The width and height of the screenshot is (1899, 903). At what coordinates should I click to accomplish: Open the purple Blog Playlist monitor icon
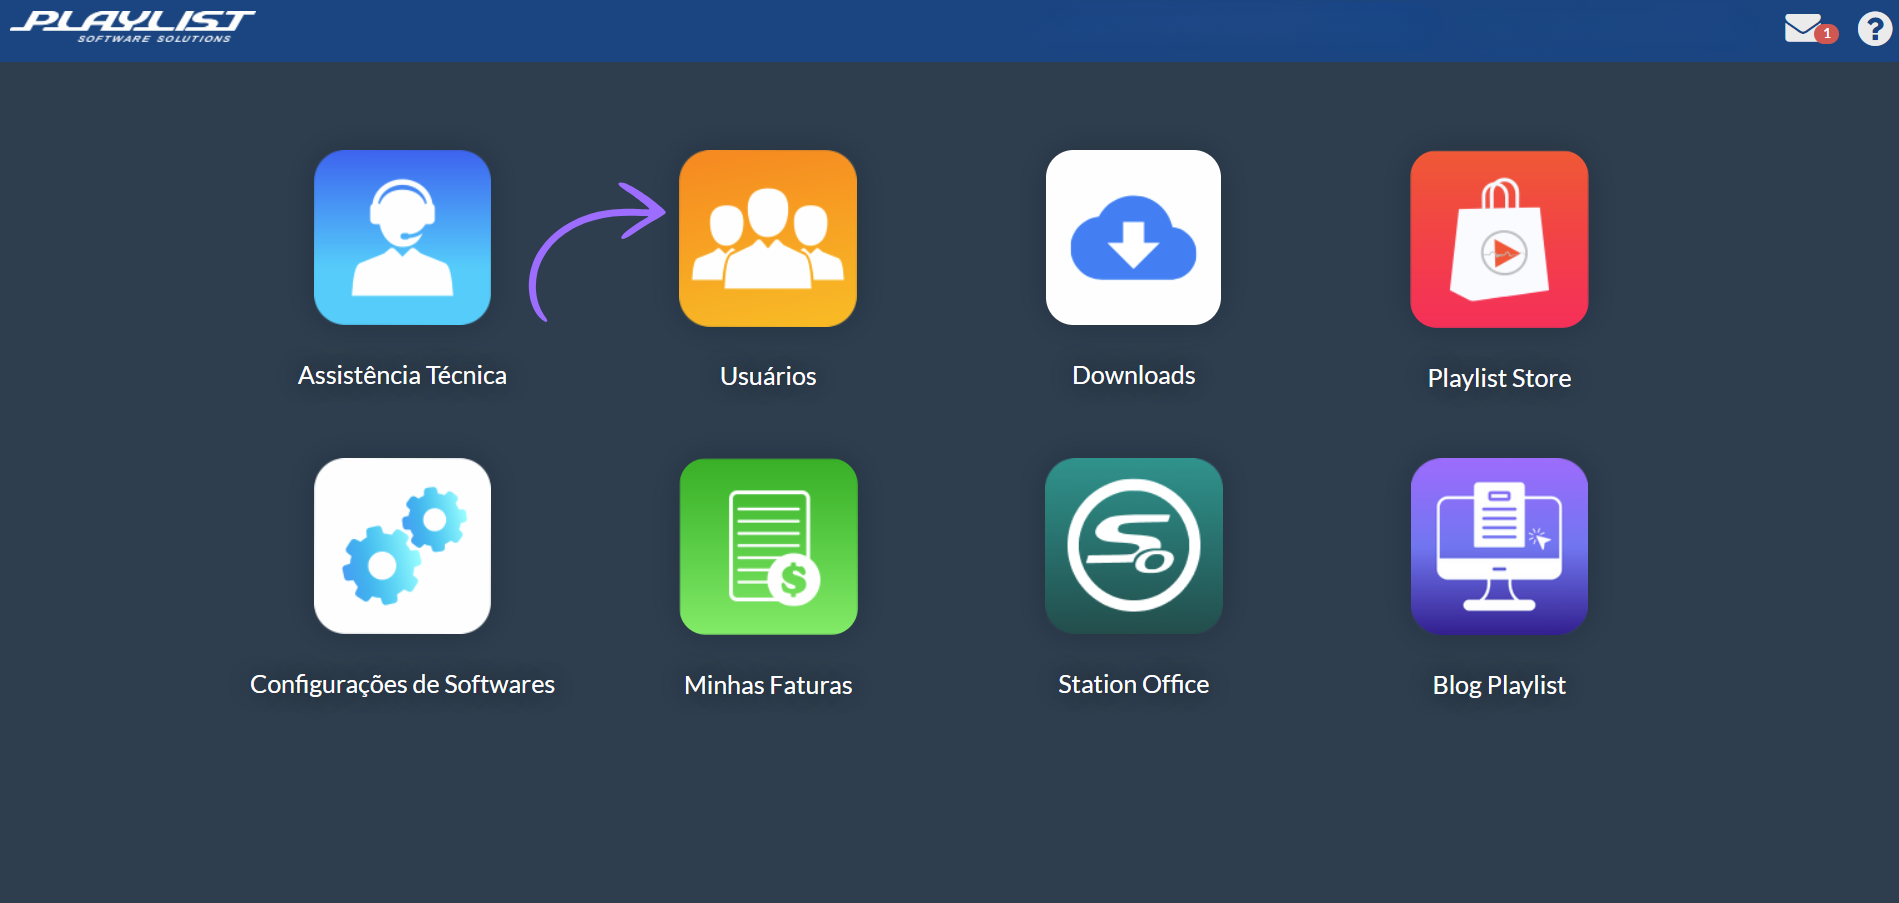tap(1499, 547)
